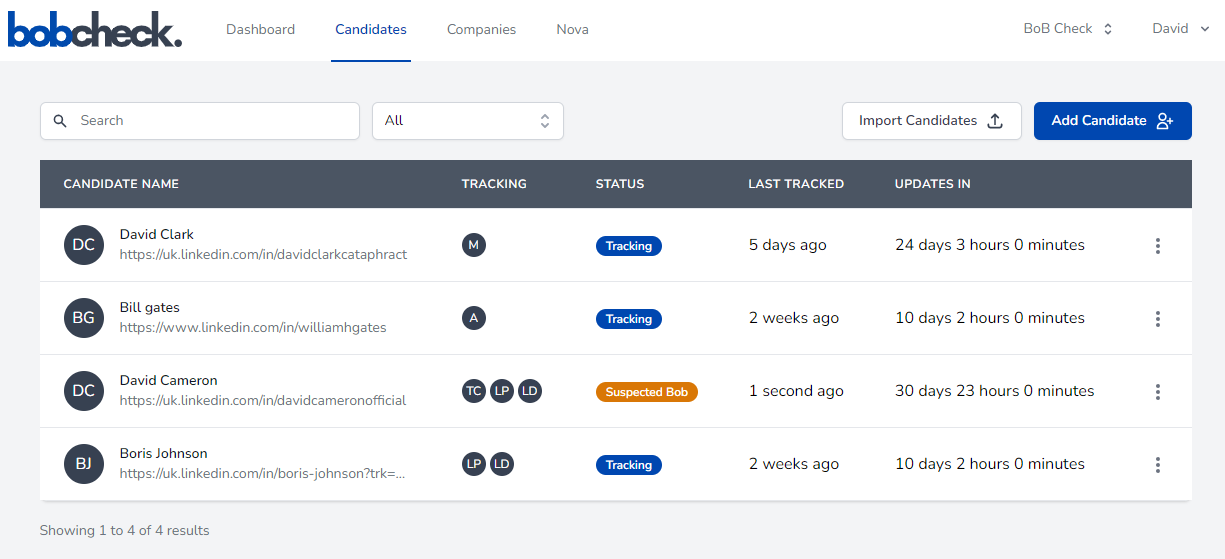Click 'Showing 1 to 4 of 4 results'
Image resolution: width=1225 pixels, height=559 pixels.
(125, 530)
